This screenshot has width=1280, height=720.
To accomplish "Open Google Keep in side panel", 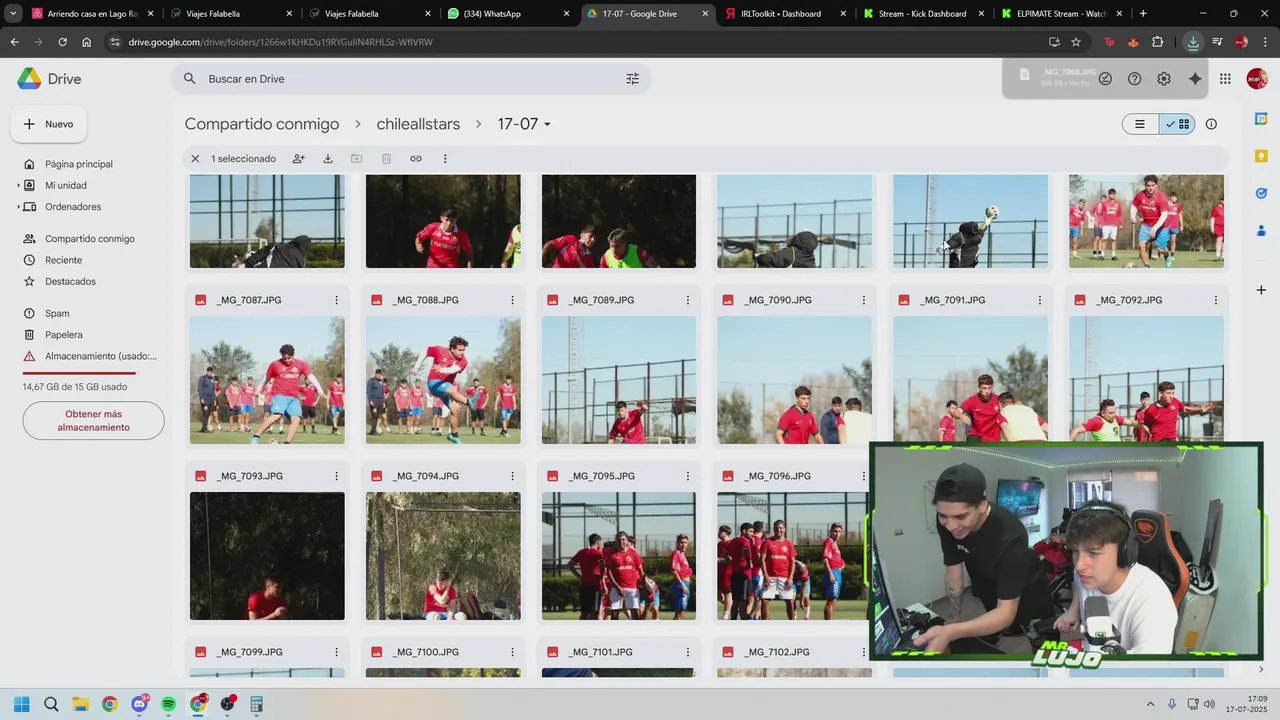I will (x=1261, y=156).
